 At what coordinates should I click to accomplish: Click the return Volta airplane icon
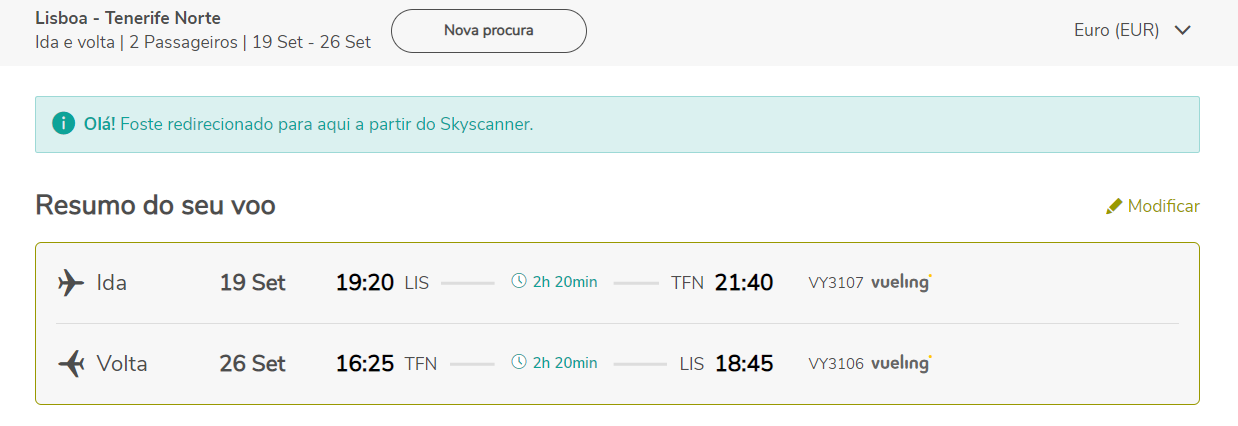71,364
